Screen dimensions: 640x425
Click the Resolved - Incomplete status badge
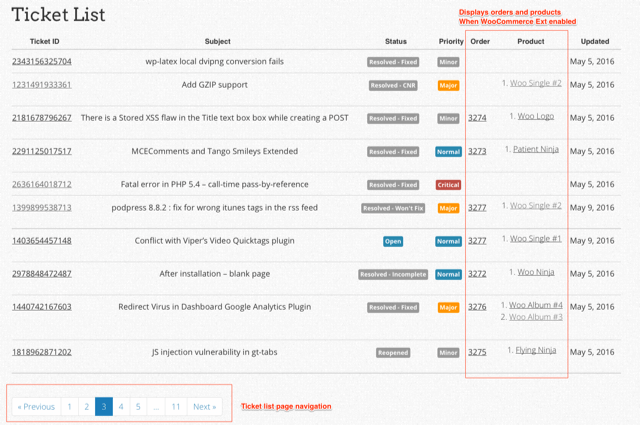393,274
